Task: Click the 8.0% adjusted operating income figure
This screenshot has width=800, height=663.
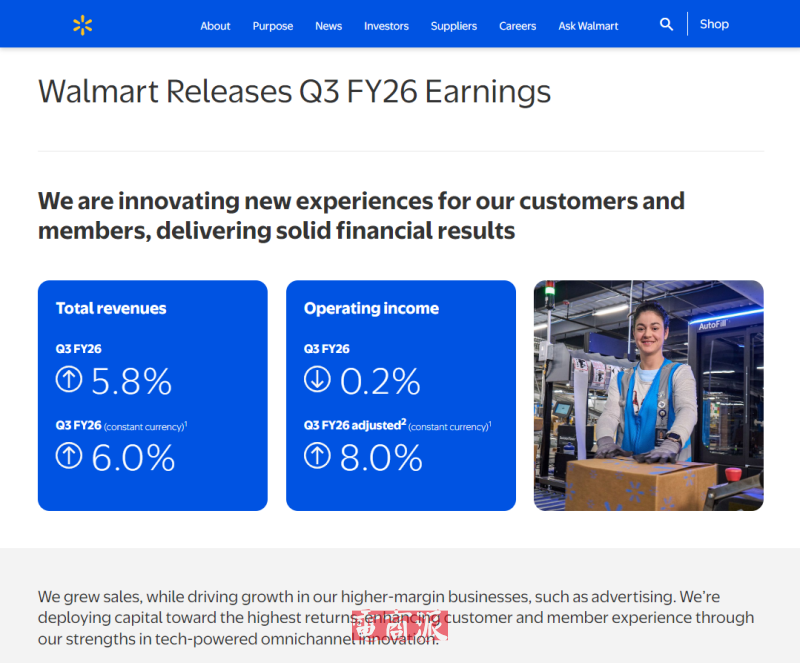Action: pyautogui.click(x=381, y=458)
